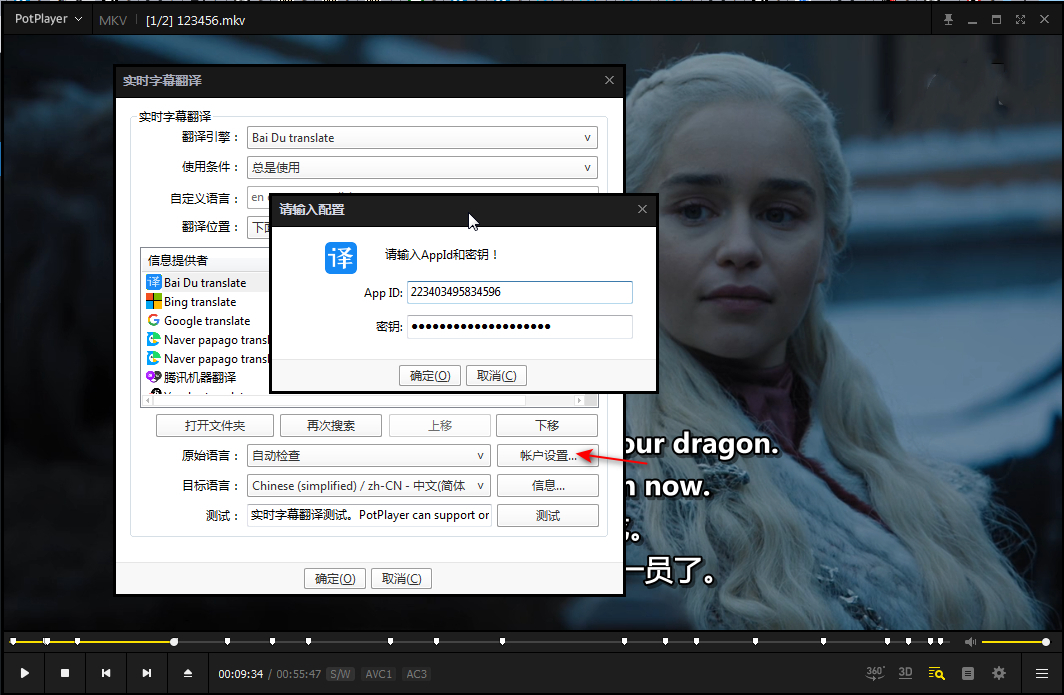Click the 帐户设置... button
The height and width of the screenshot is (695, 1064).
(547, 456)
